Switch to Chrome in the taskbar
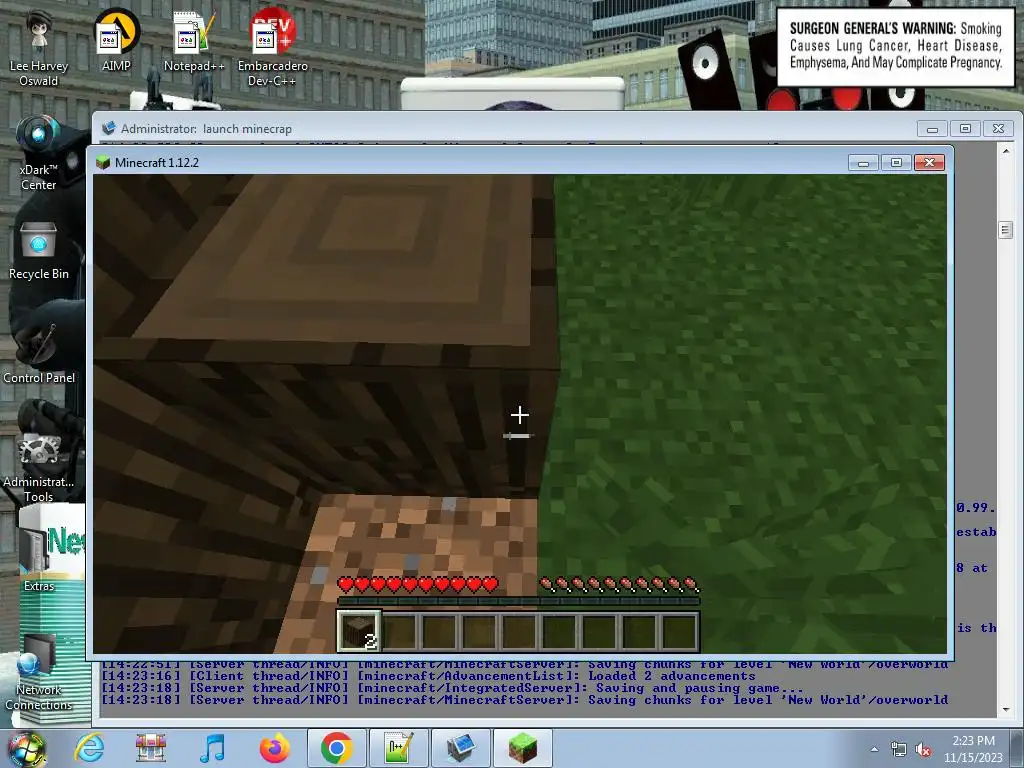This screenshot has width=1024, height=768. [336, 748]
